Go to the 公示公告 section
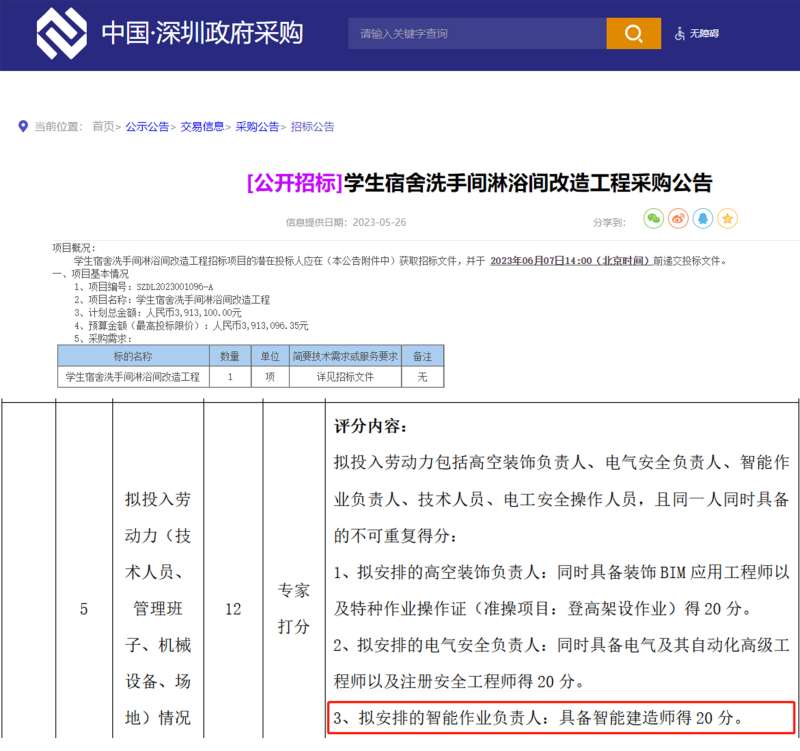Image resolution: width=800 pixels, height=751 pixels. [147, 126]
